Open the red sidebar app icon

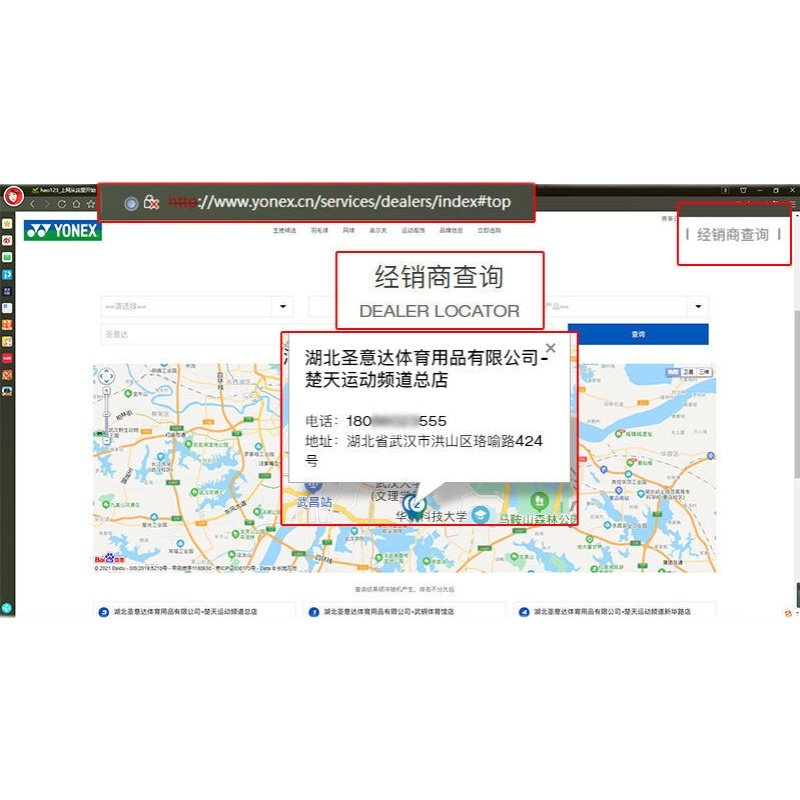7,358
